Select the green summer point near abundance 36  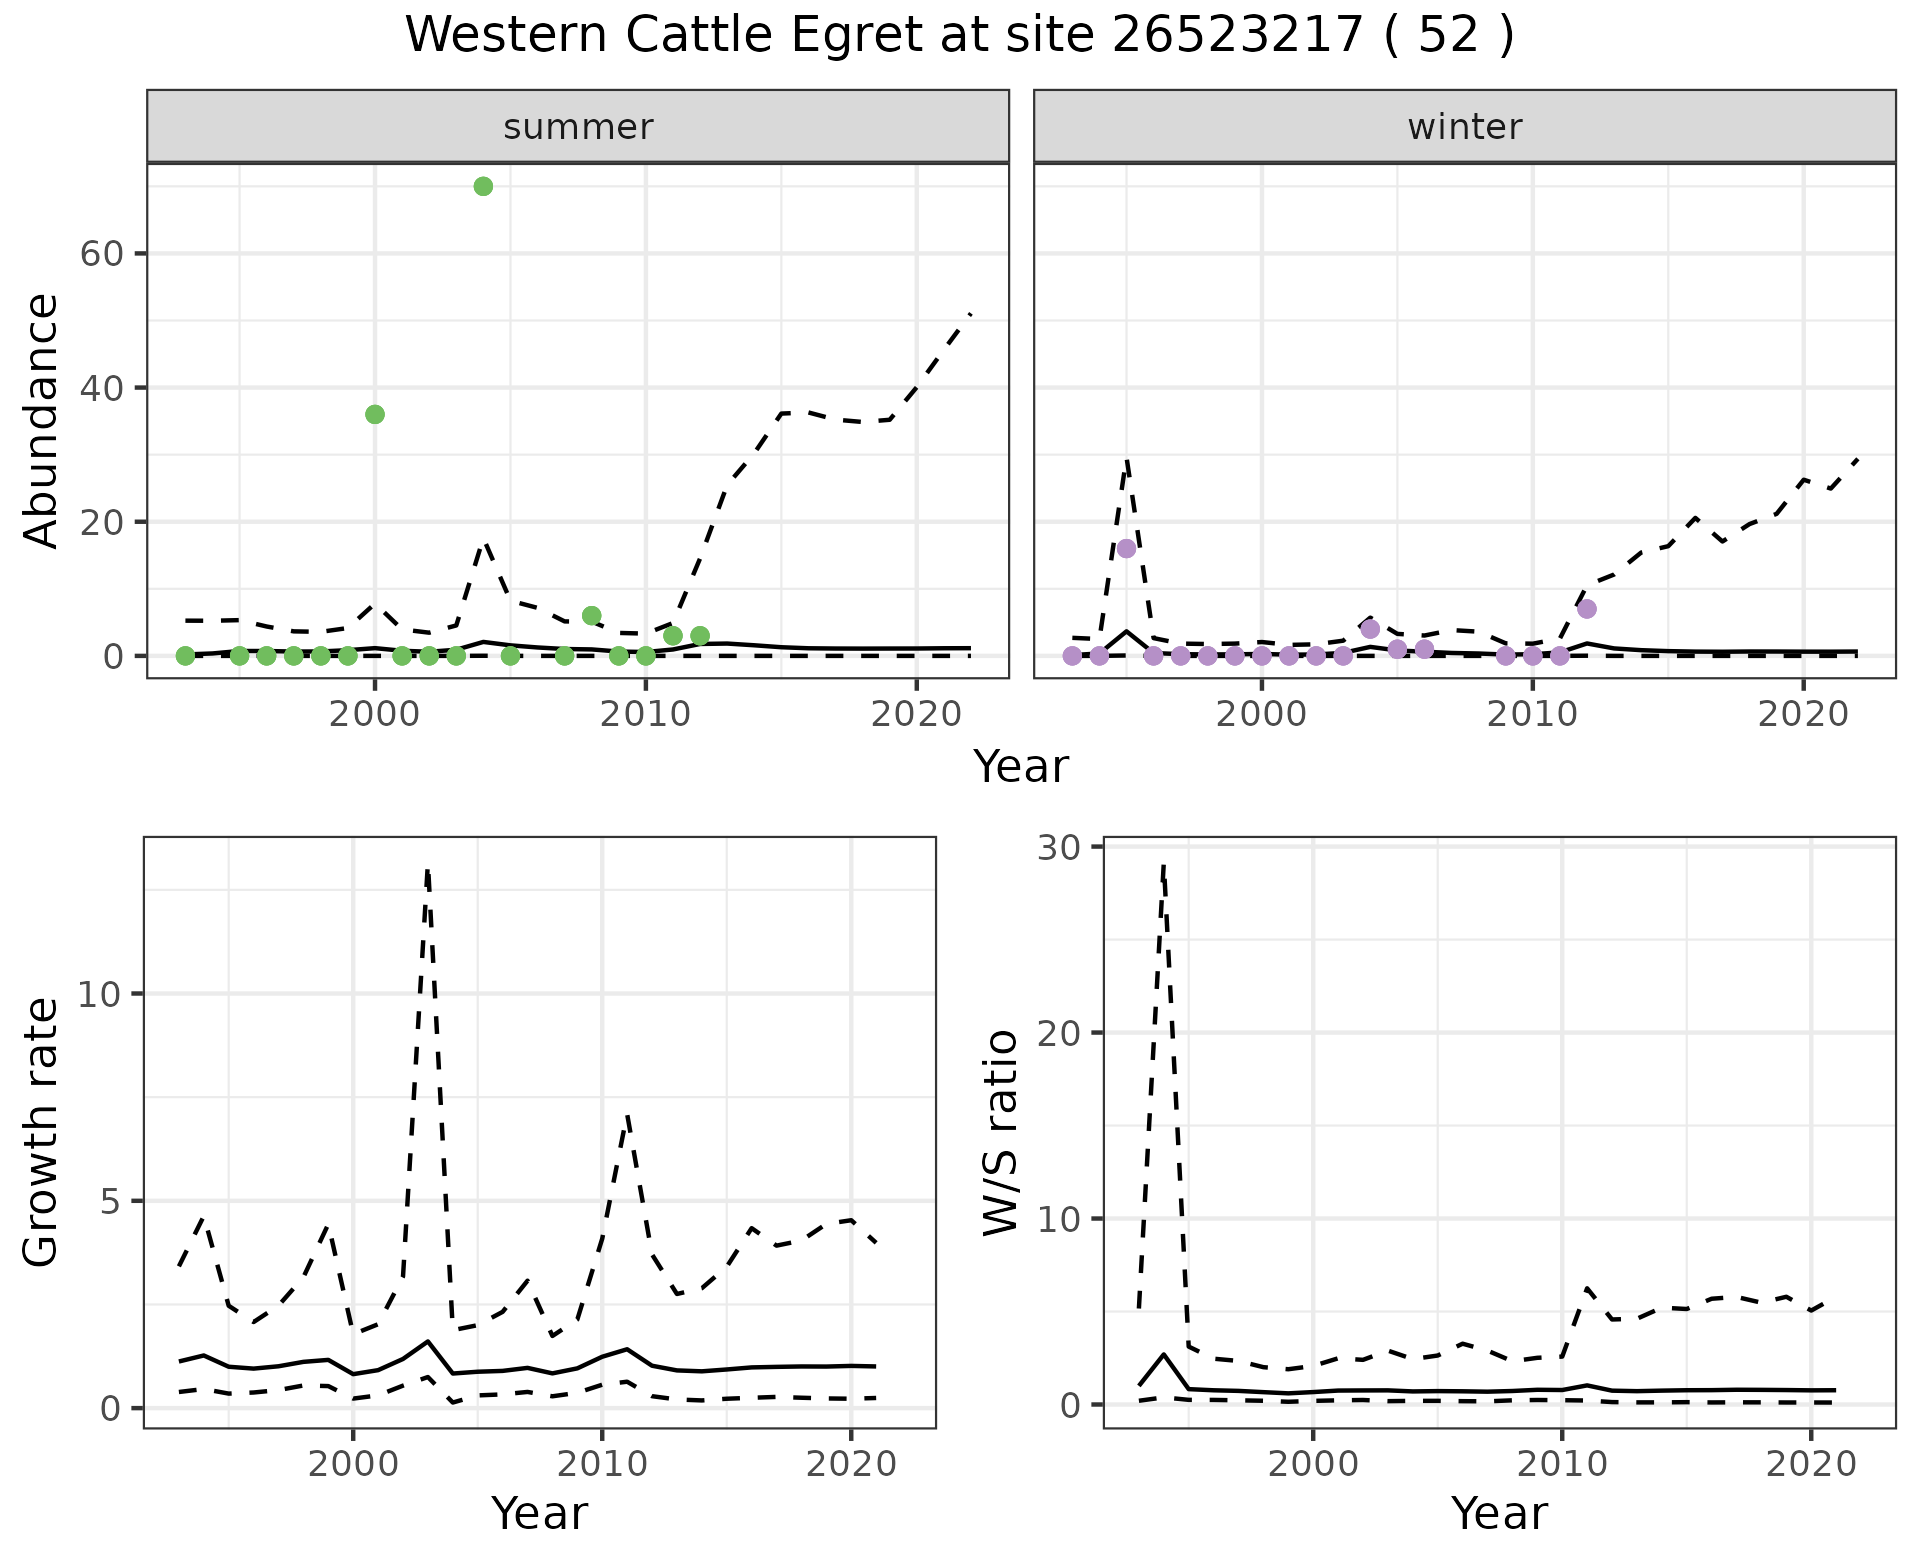[x=375, y=414]
